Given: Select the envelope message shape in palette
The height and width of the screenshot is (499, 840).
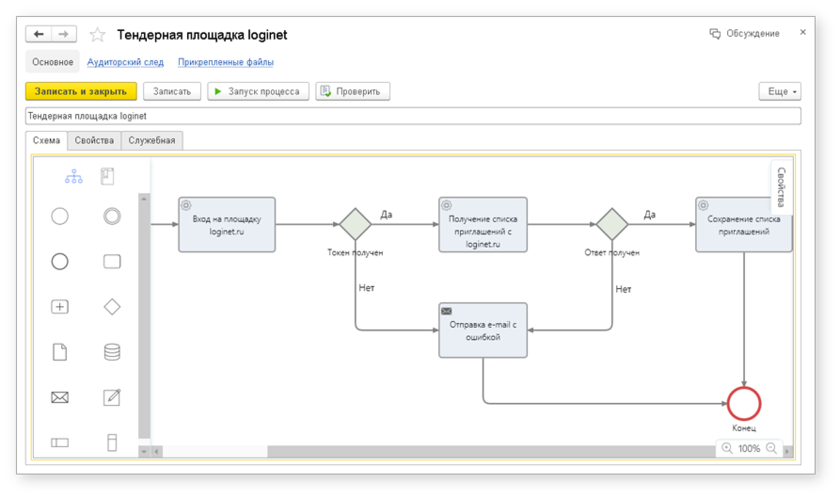Looking at the screenshot, I should (x=60, y=398).
